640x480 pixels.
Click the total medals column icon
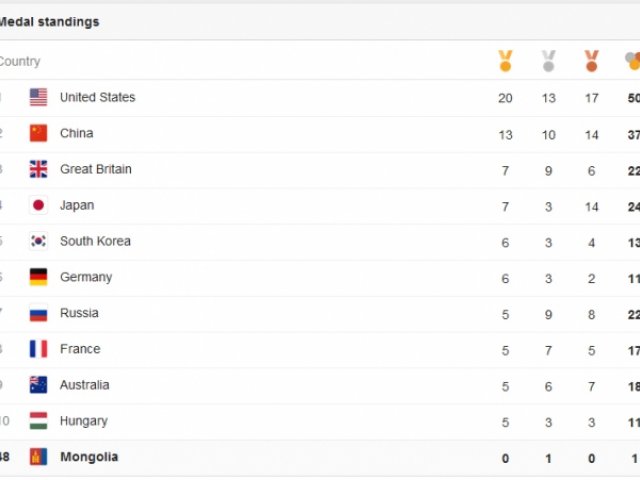(633, 61)
